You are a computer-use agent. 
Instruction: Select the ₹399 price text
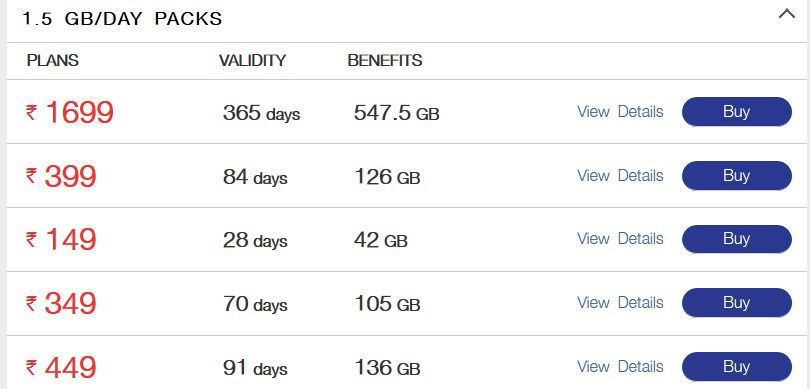click(61, 176)
